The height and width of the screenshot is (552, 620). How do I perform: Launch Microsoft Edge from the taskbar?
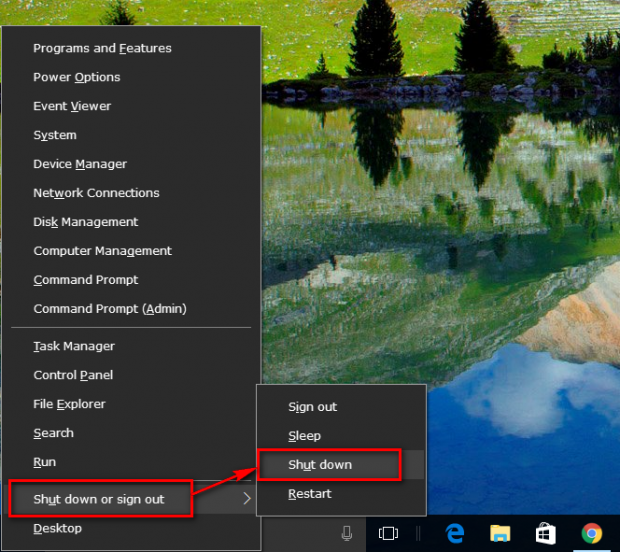[455, 533]
